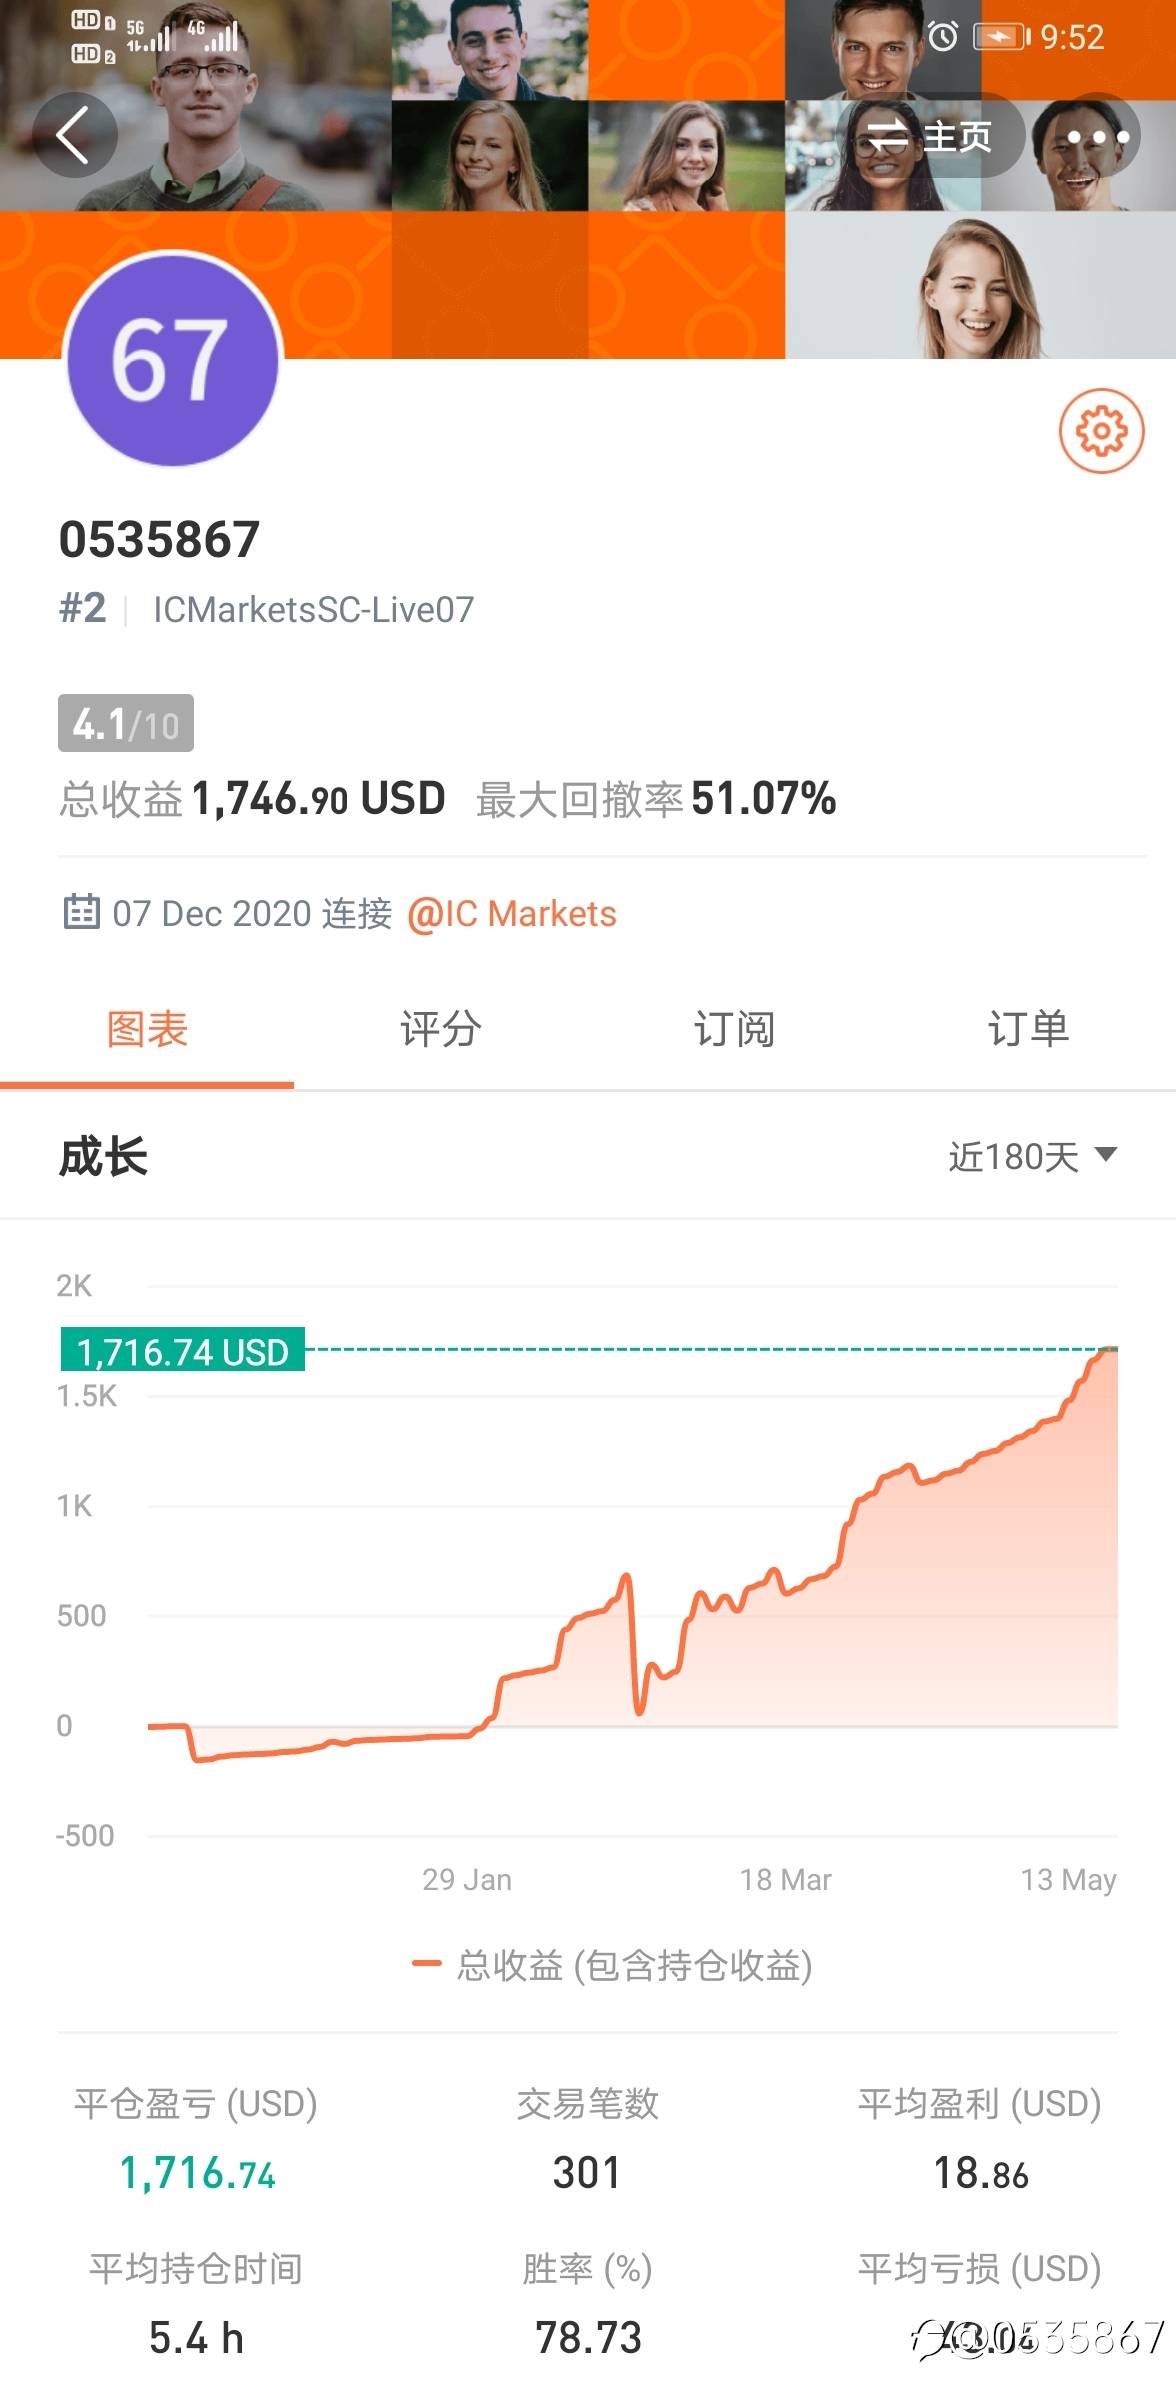Tap the 主页 switch button
The height and width of the screenshot is (2400, 1176).
(x=930, y=136)
